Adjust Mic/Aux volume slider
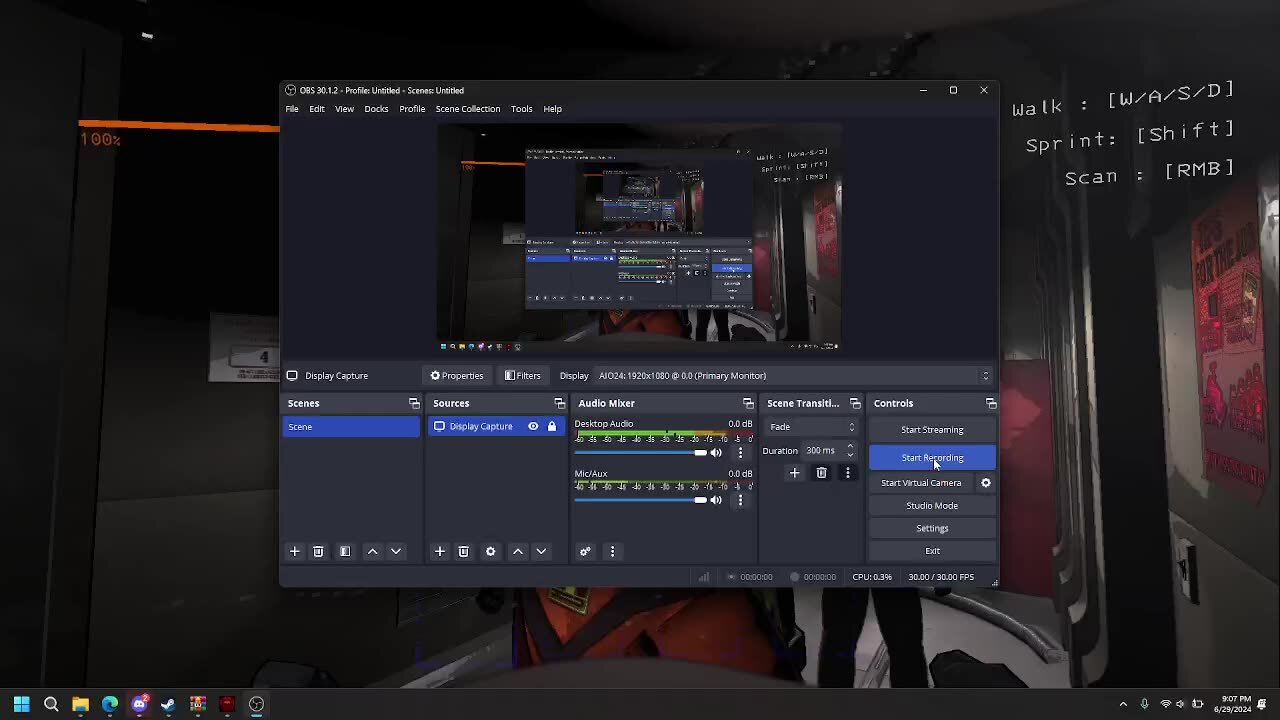The width and height of the screenshot is (1280, 720). tap(640, 500)
